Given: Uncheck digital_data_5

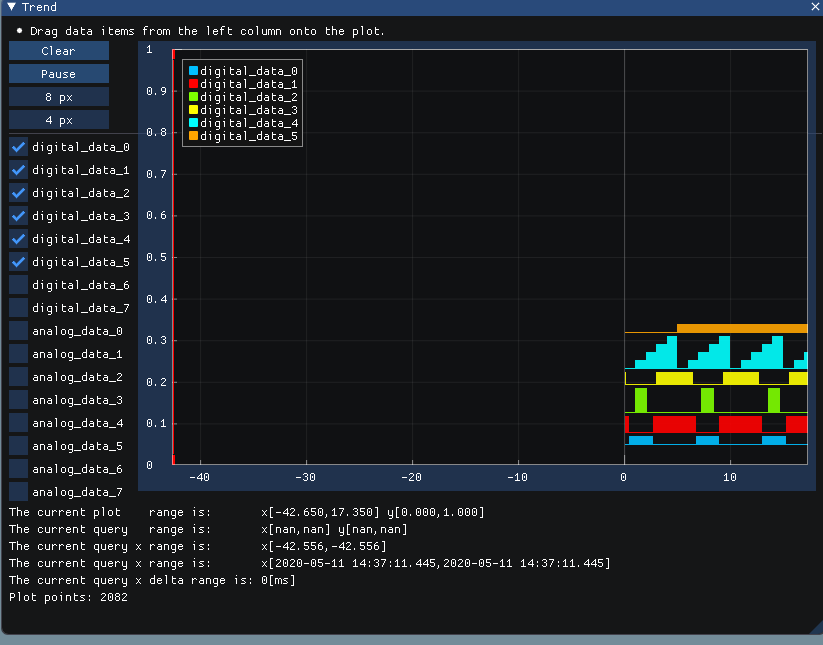Looking at the screenshot, I should coord(17,262).
